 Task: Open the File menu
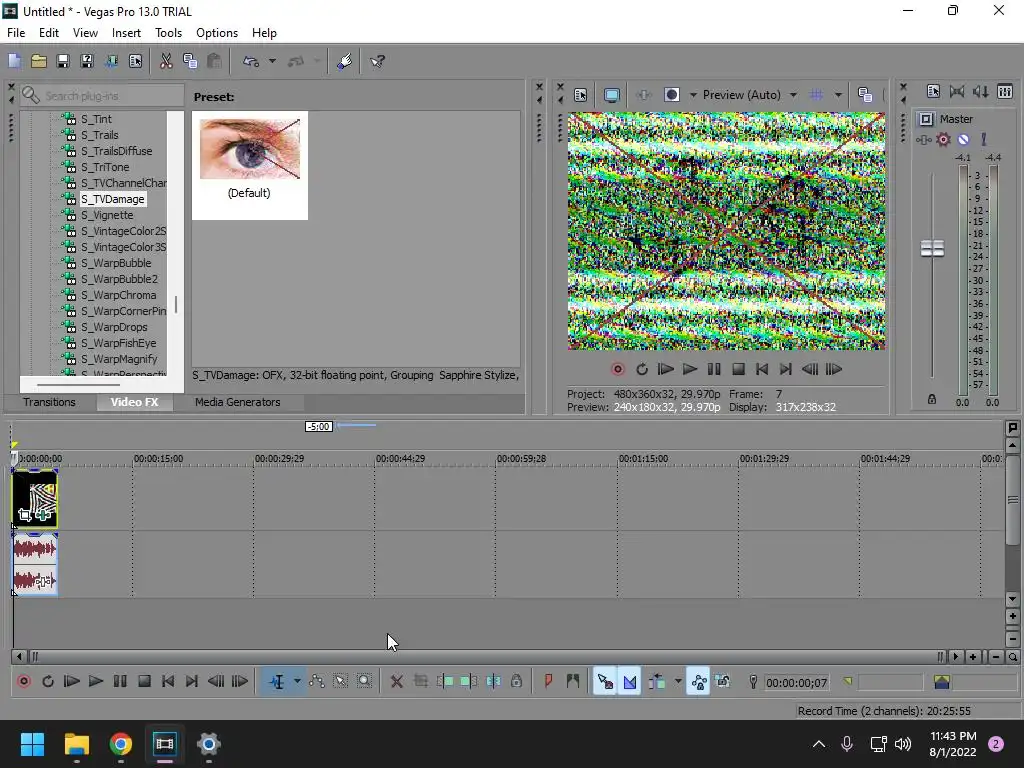(x=16, y=33)
